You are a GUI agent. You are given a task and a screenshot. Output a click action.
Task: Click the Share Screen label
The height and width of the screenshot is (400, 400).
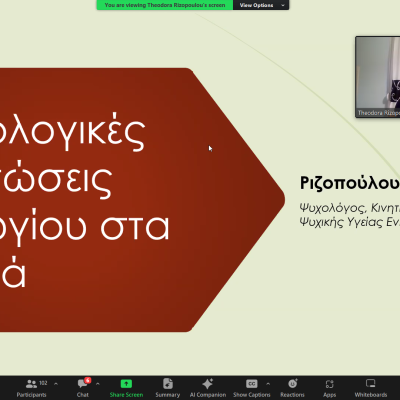pos(126,395)
